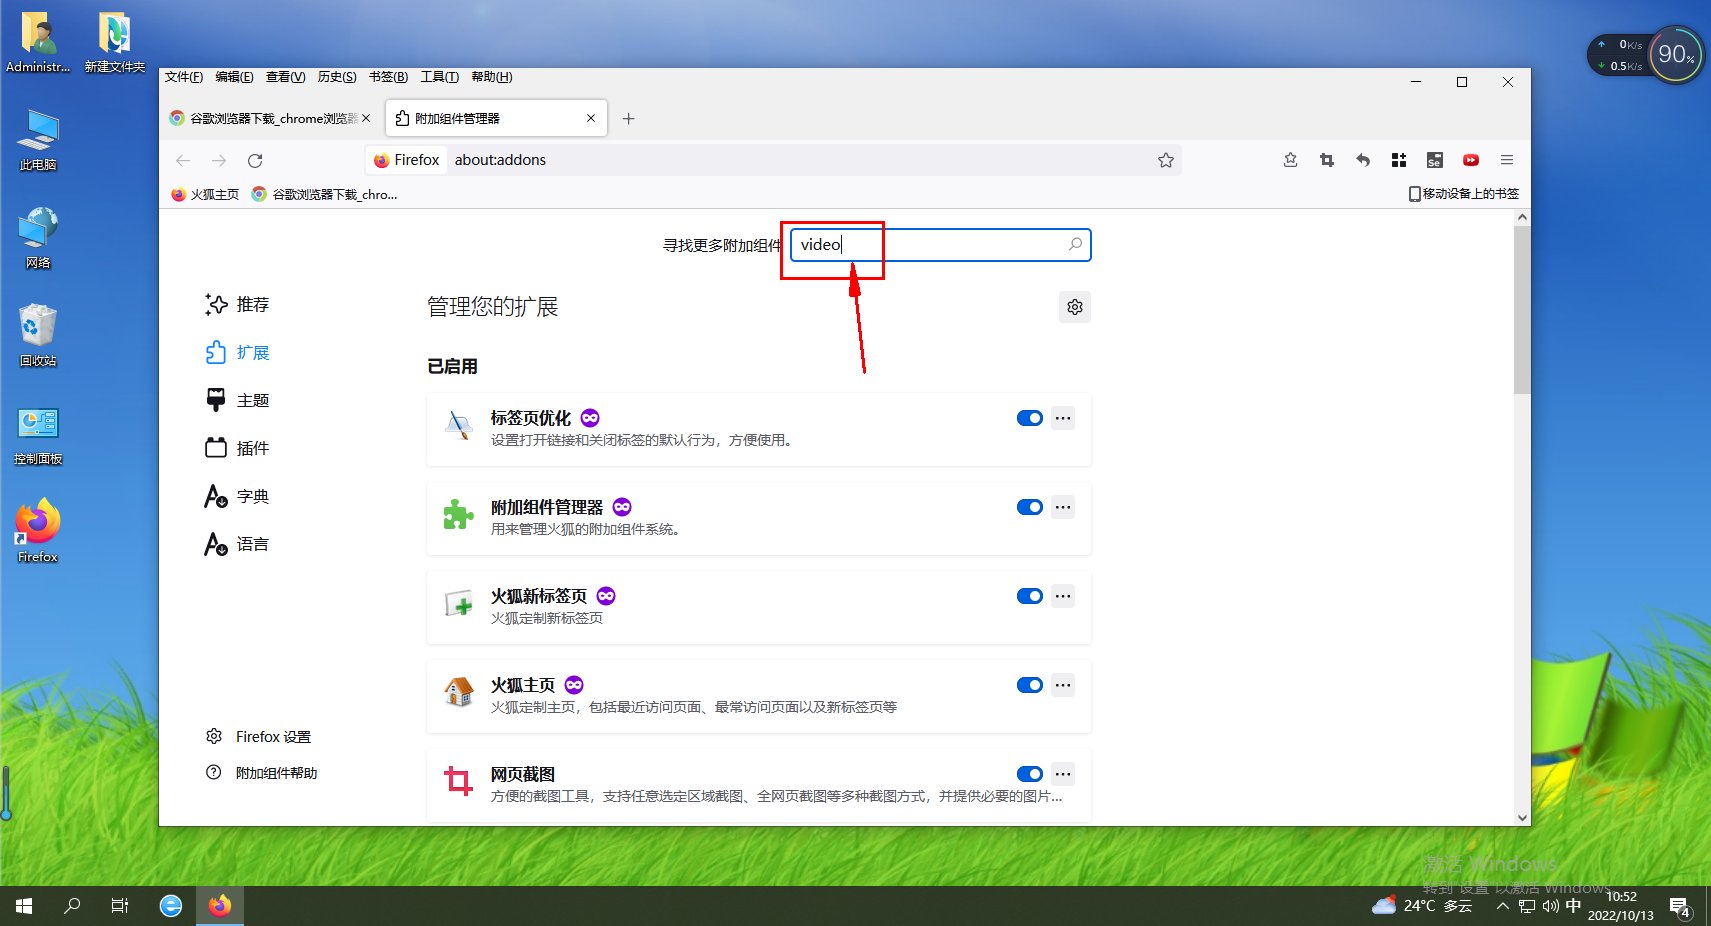Open taskbar search magnifier
The height and width of the screenshot is (926, 1711).
coord(72,906)
